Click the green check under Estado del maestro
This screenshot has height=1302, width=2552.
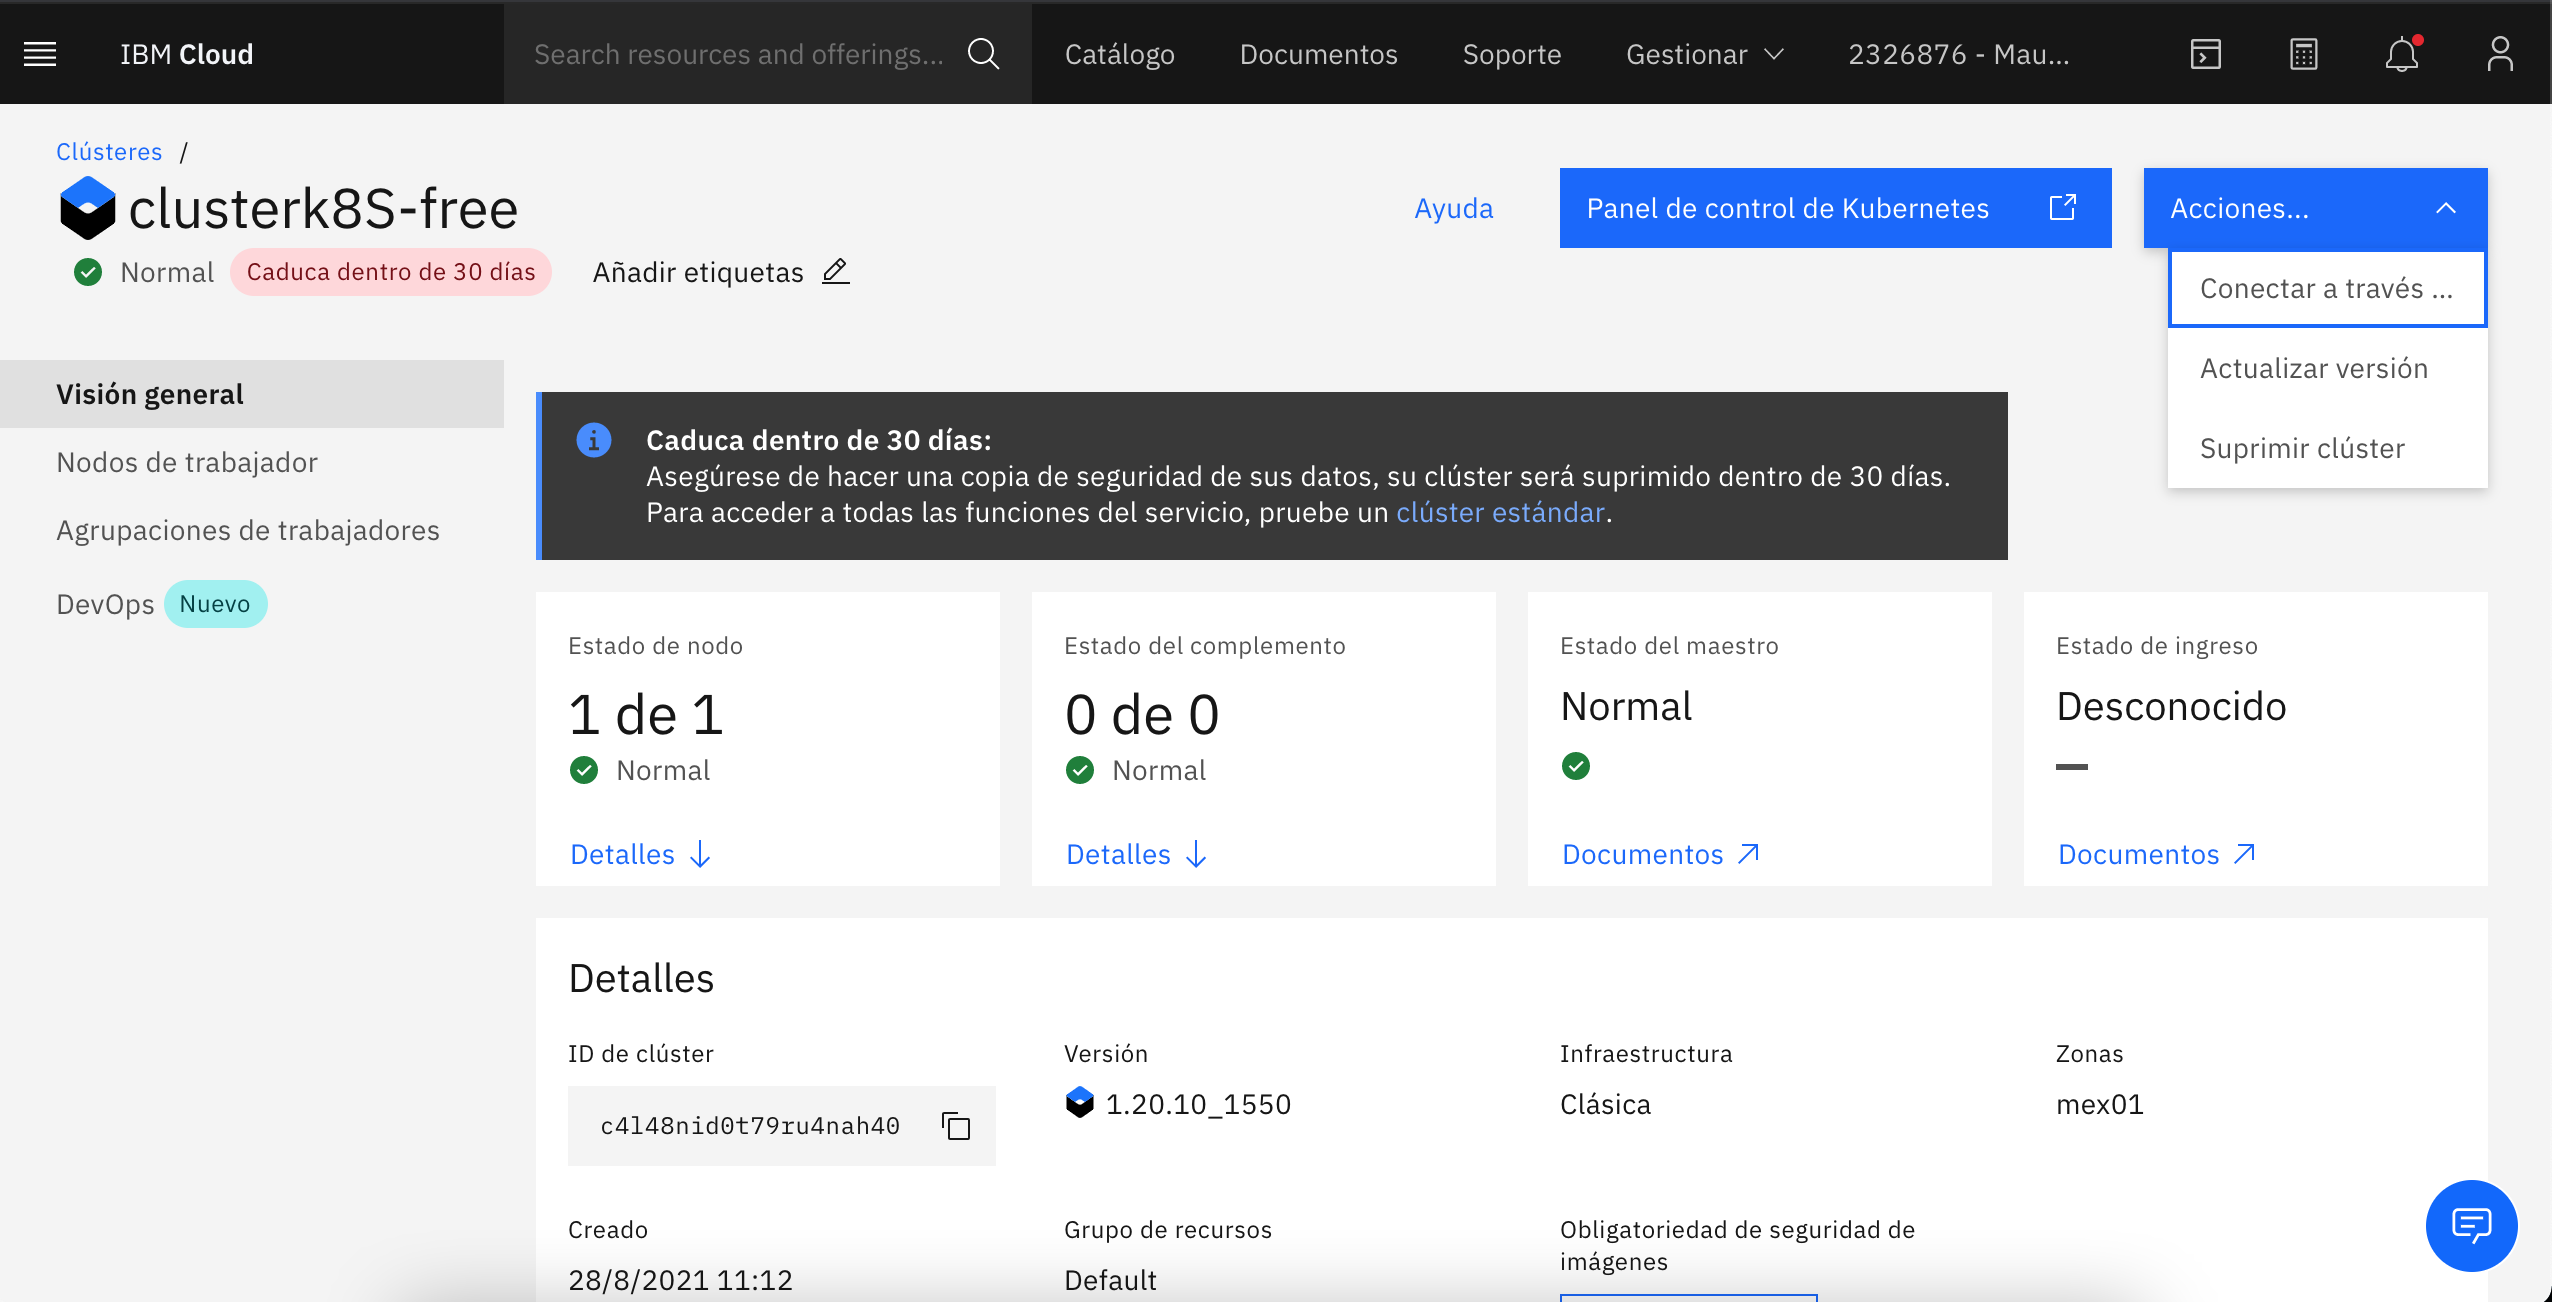pyautogui.click(x=1576, y=766)
